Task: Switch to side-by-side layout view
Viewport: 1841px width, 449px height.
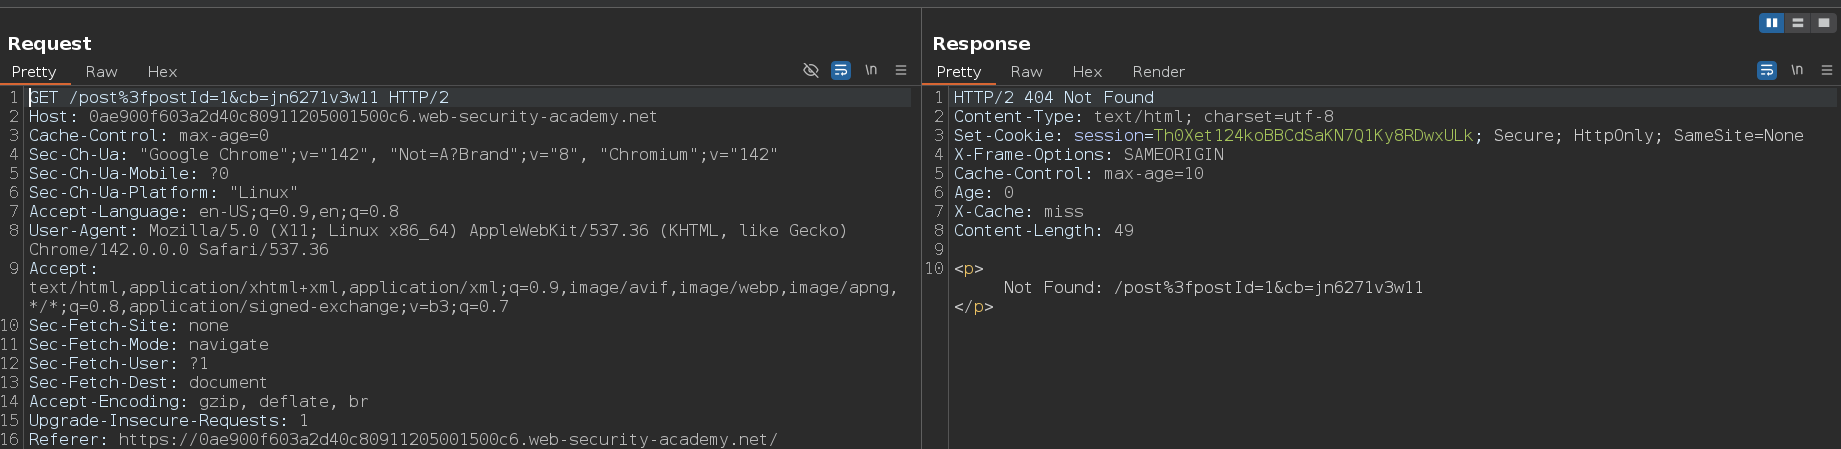Action: [1771, 23]
